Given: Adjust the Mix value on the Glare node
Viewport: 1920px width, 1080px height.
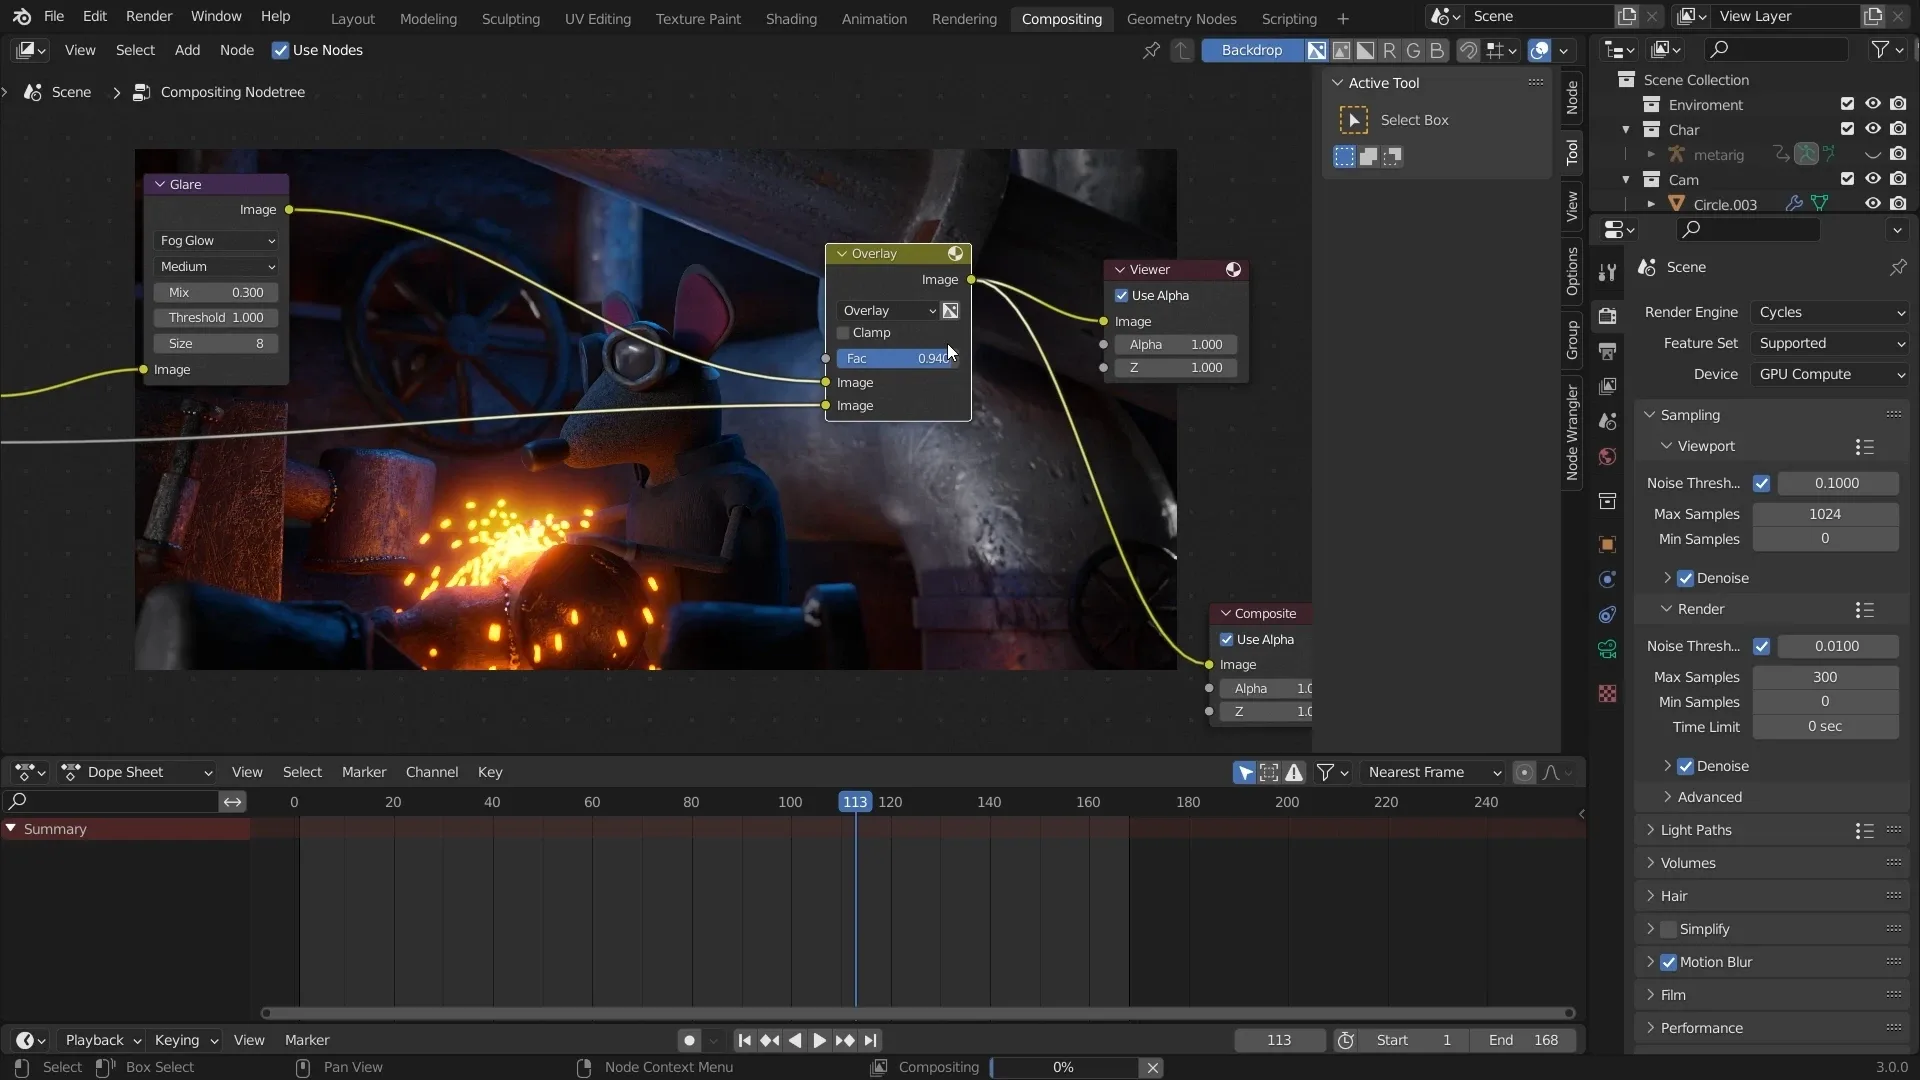Looking at the screenshot, I should [214, 292].
